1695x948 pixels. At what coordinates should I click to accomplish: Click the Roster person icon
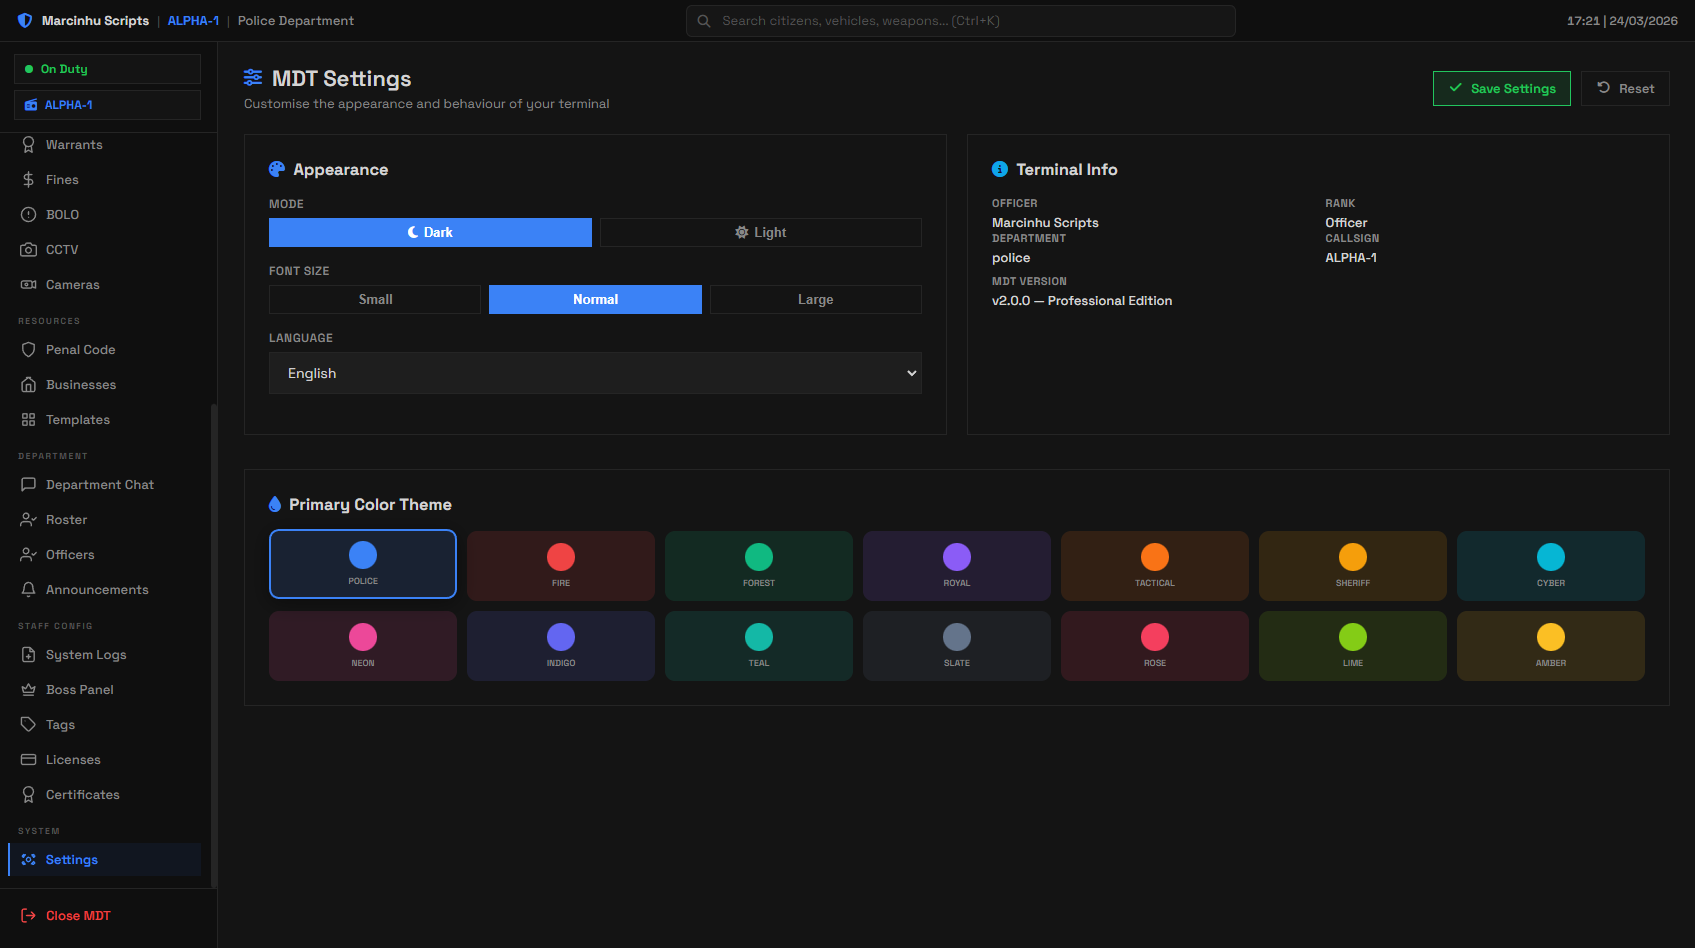click(28, 520)
